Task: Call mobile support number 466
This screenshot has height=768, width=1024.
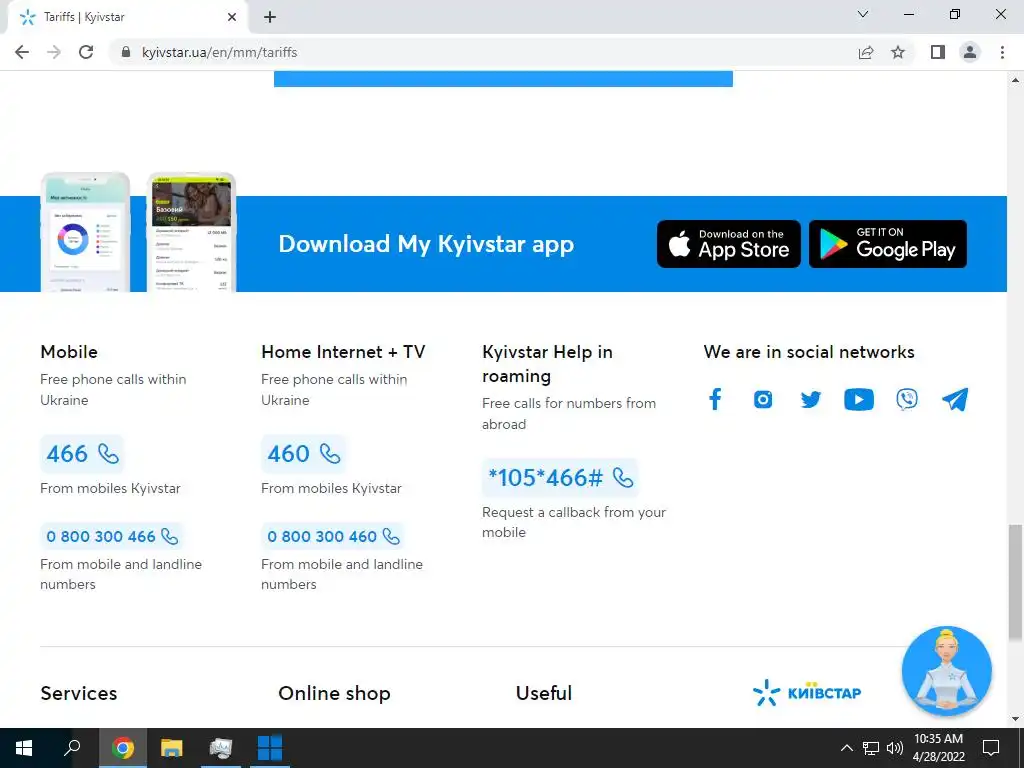Action: coord(82,453)
